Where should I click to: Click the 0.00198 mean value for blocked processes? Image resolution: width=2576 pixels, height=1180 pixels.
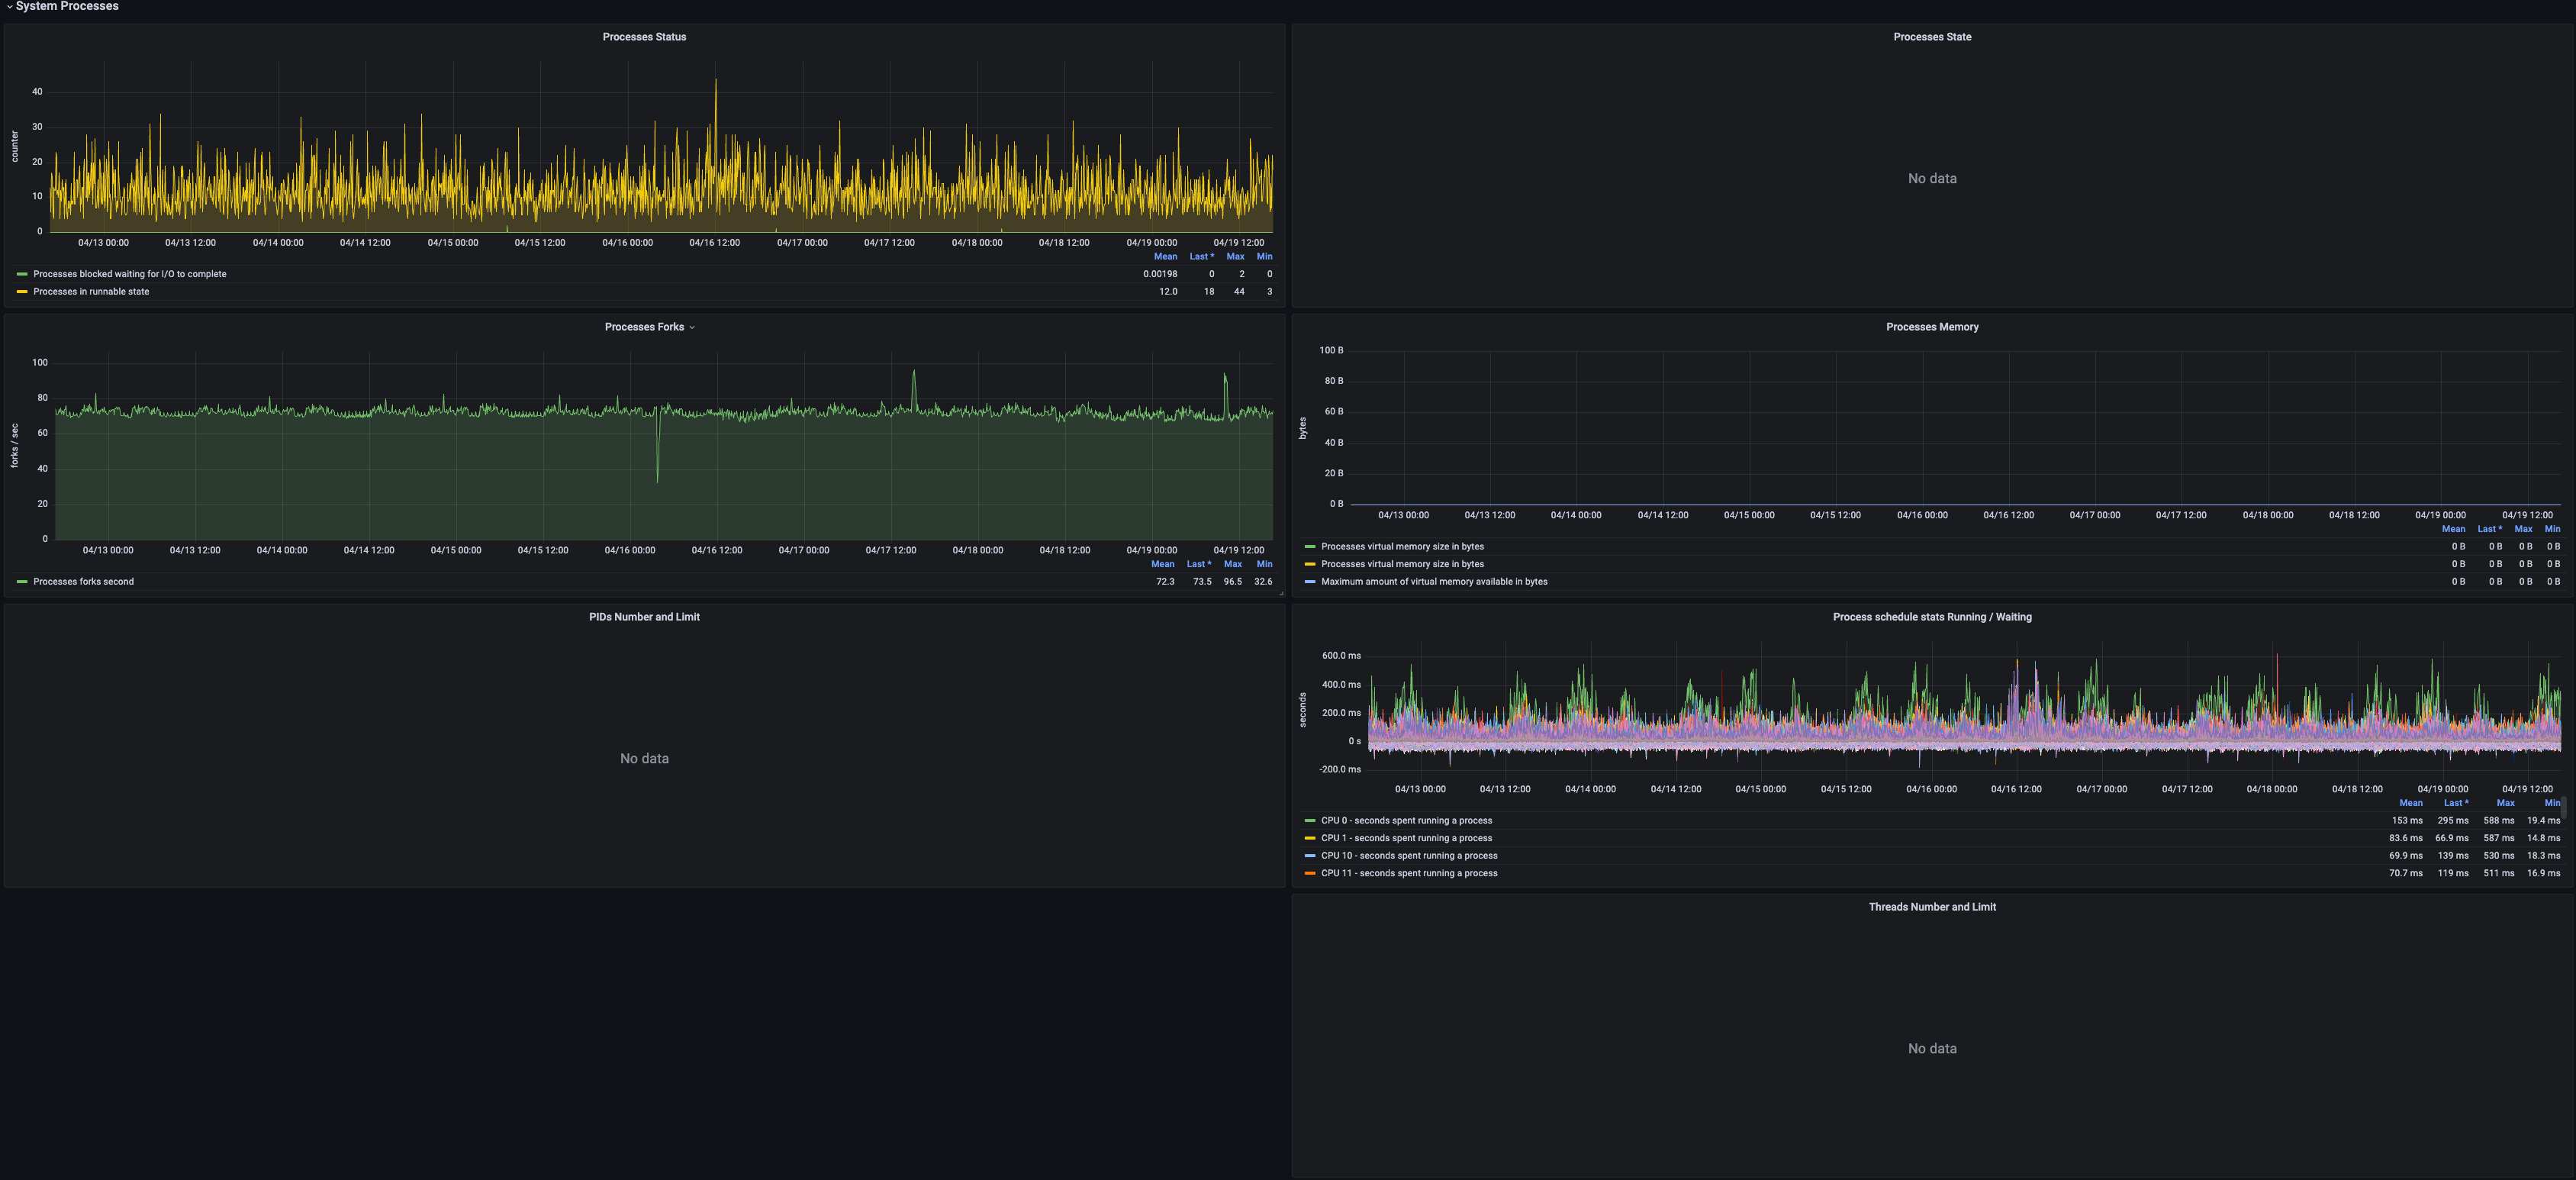pyautogui.click(x=1160, y=274)
